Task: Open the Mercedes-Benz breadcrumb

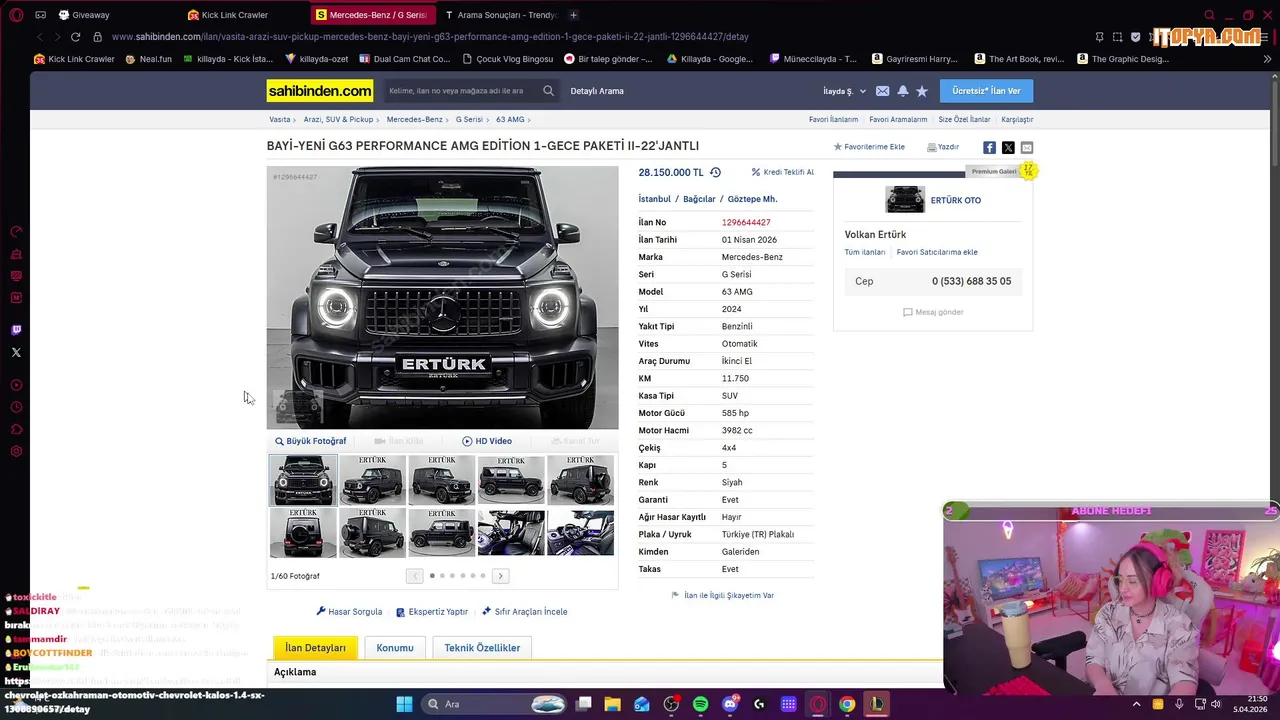Action: click(x=414, y=119)
